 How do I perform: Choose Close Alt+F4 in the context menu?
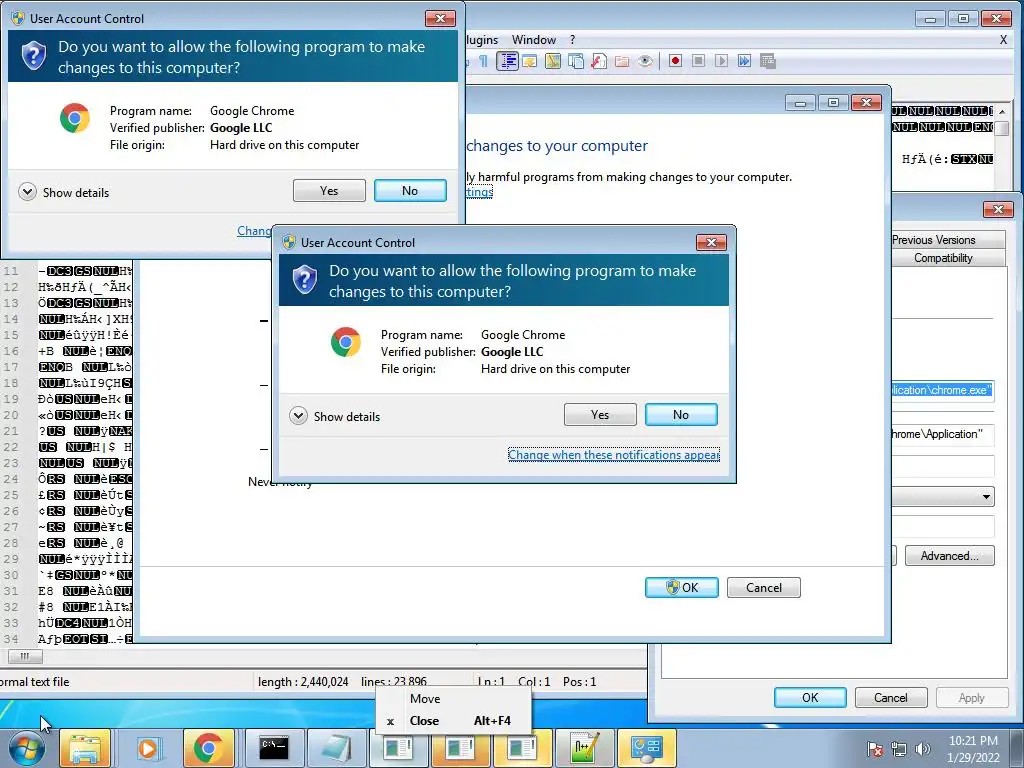tap(455, 721)
